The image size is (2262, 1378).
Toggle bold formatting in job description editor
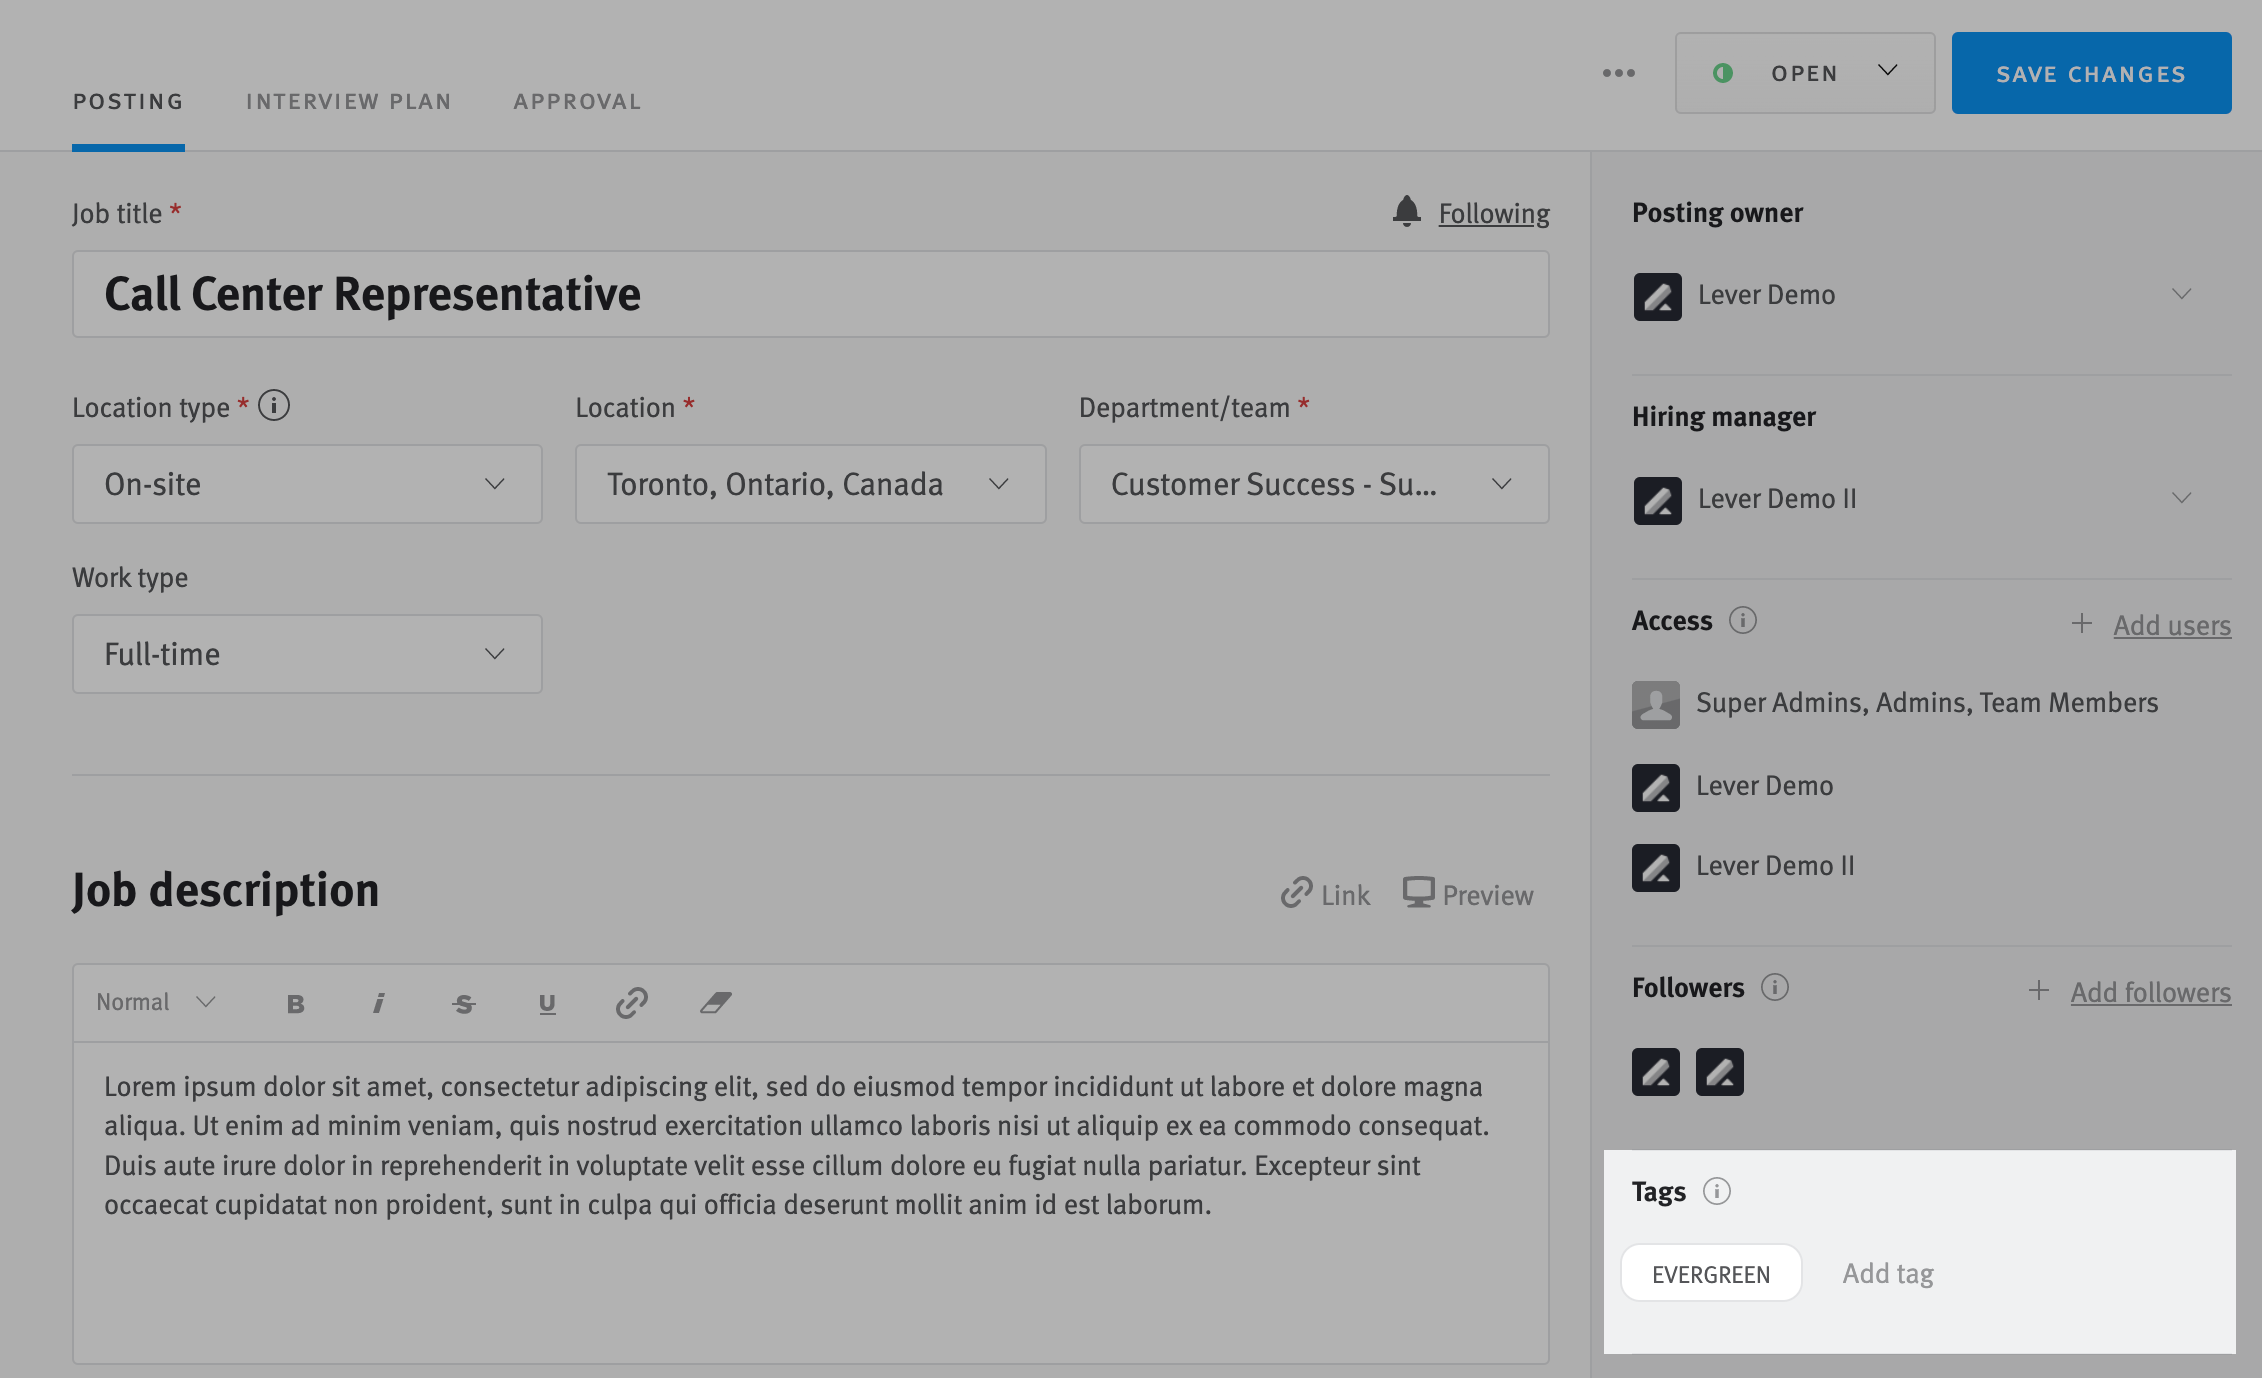(x=295, y=1002)
